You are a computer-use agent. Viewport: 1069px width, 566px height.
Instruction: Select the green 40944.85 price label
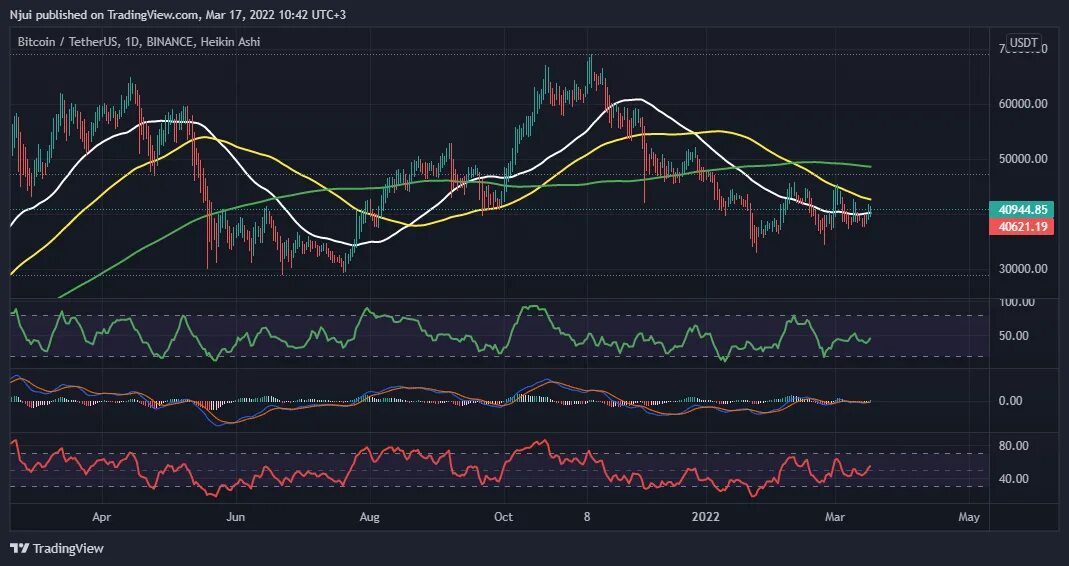click(1021, 210)
